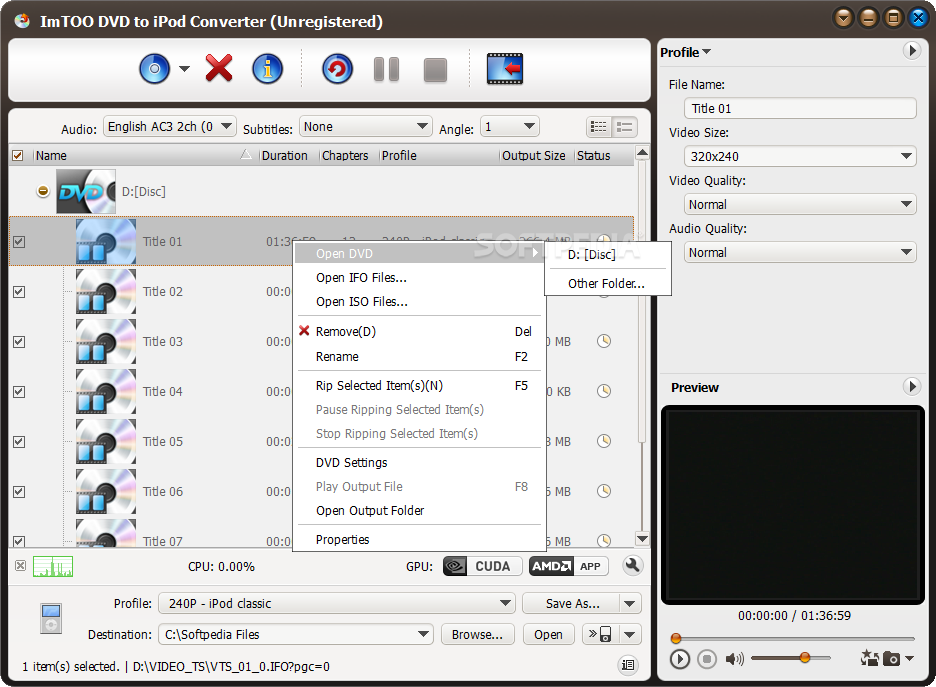This screenshot has width=936, height=687.
Task: Open the wrench settings icon
Action: 632,565
